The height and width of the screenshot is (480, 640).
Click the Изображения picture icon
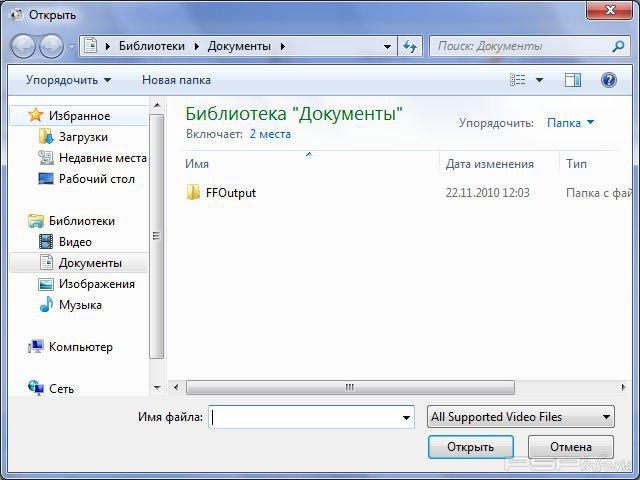46,284
